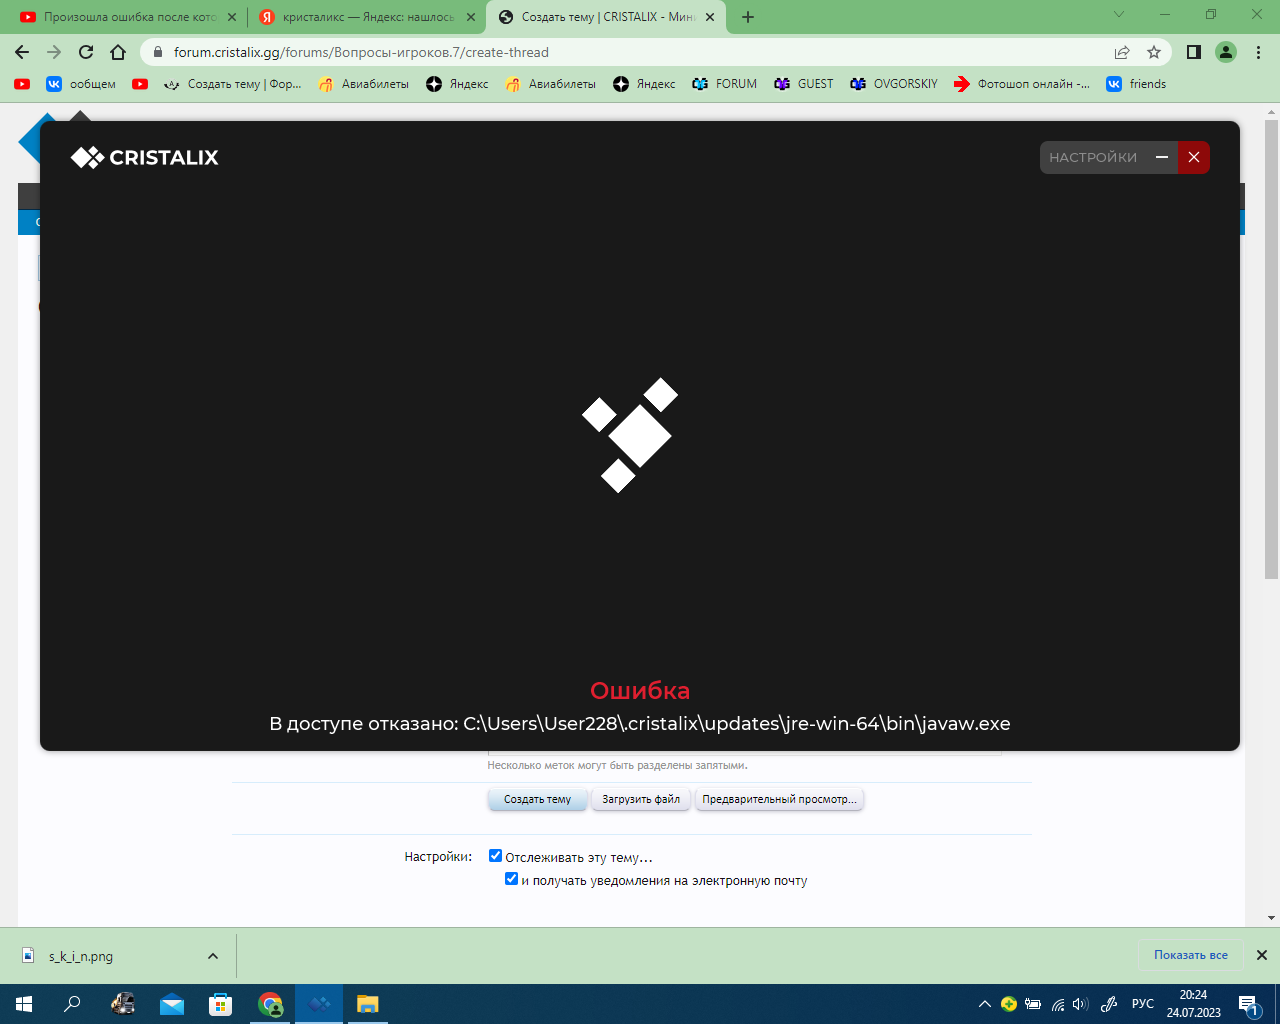The height and width of the screenshot is (1024, 1280).
Task: Go forward in browser history
Action: point(54,52)
